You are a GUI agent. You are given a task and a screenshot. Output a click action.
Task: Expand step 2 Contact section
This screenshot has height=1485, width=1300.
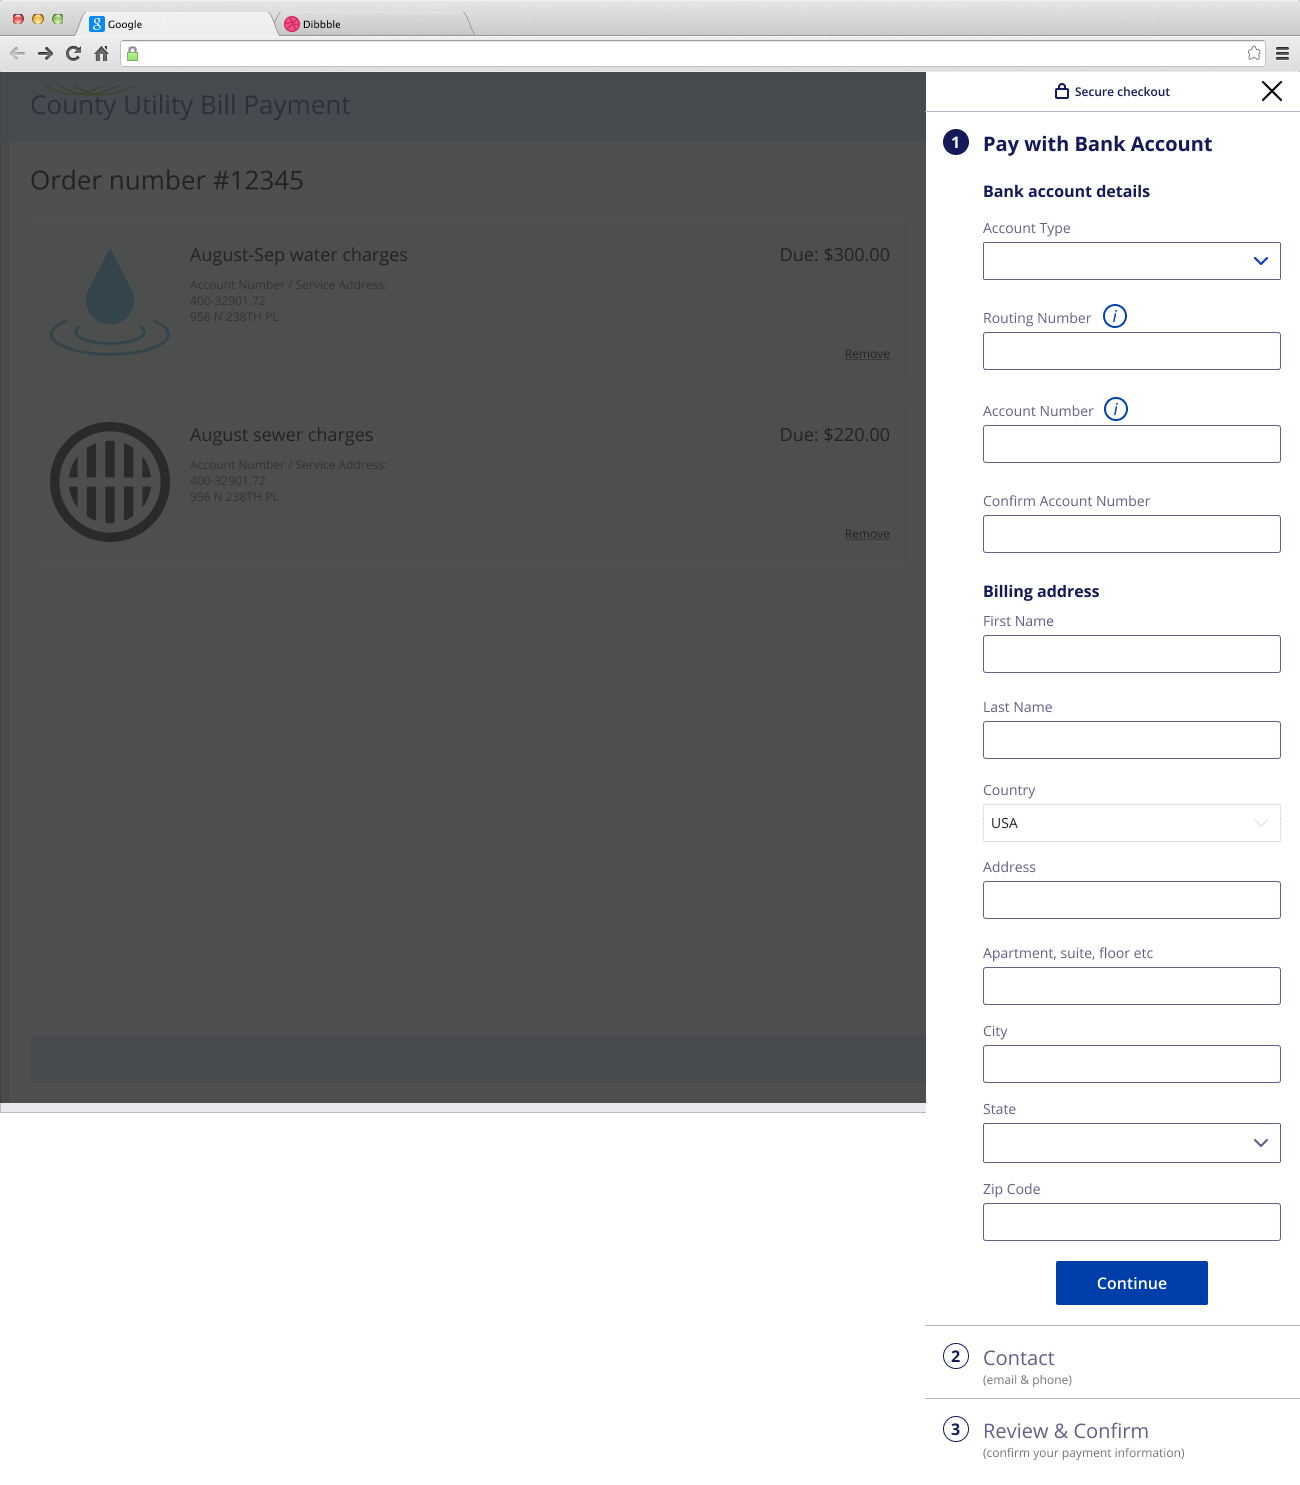pos(1018,1358)
